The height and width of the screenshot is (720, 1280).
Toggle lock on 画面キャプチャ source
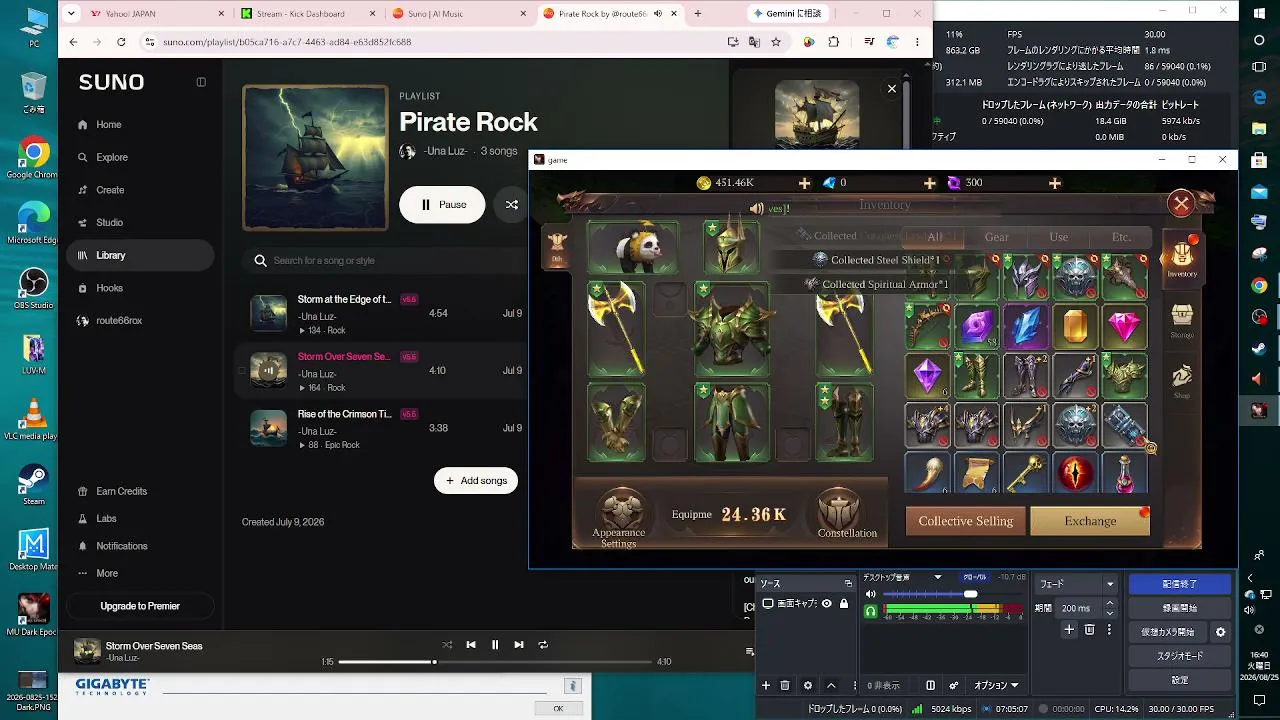coord(844,604)
